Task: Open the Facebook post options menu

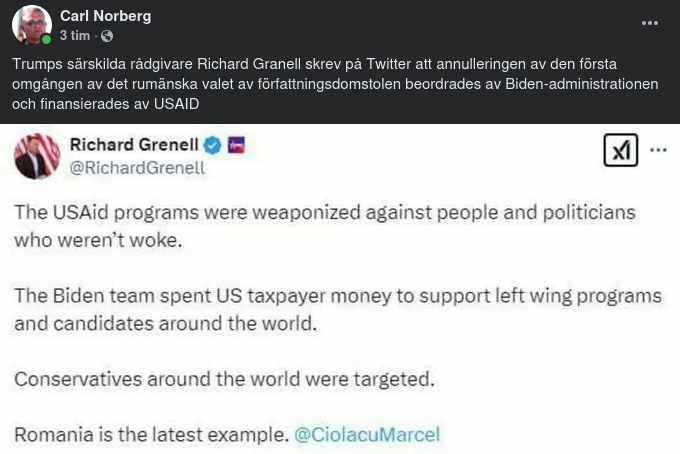Action: [x=650, y=23]
